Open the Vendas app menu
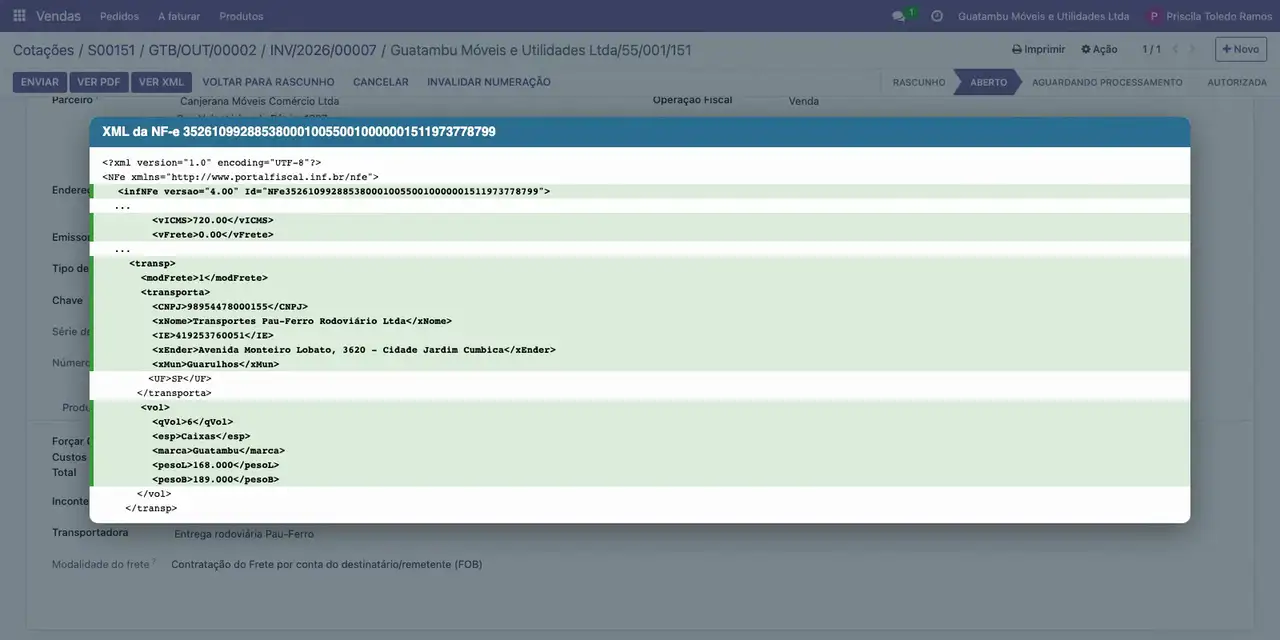Viewport: 1280px width, 640px height. pyautogui.click(x=59, y=16)
